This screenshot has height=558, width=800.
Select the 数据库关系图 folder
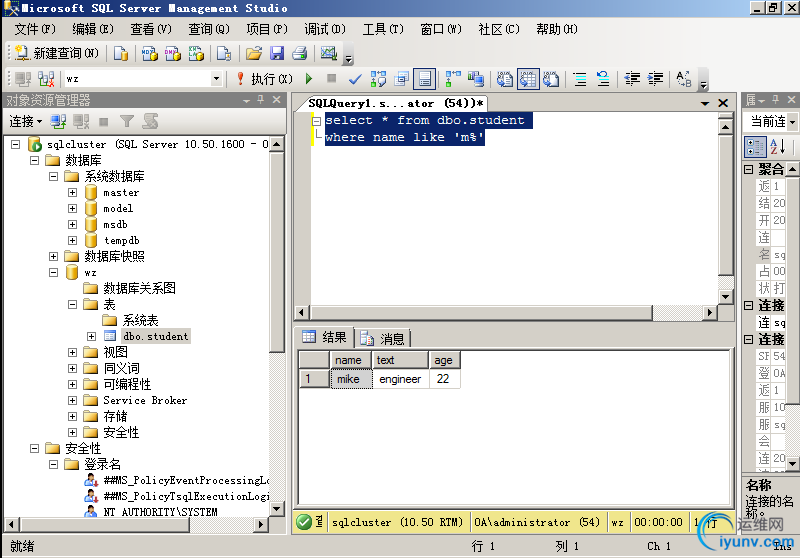click(x=139, y=288)
